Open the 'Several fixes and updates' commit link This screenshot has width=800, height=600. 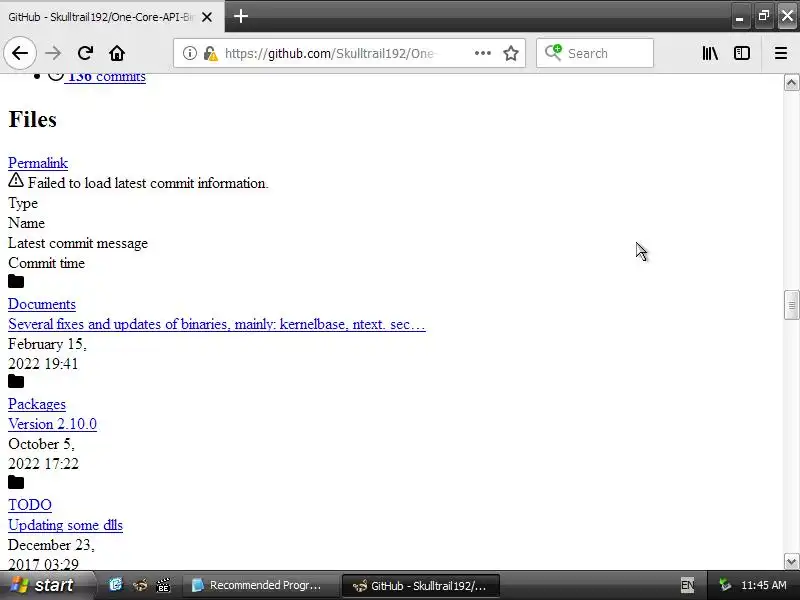pyautogui.click(x=217, y=324)
